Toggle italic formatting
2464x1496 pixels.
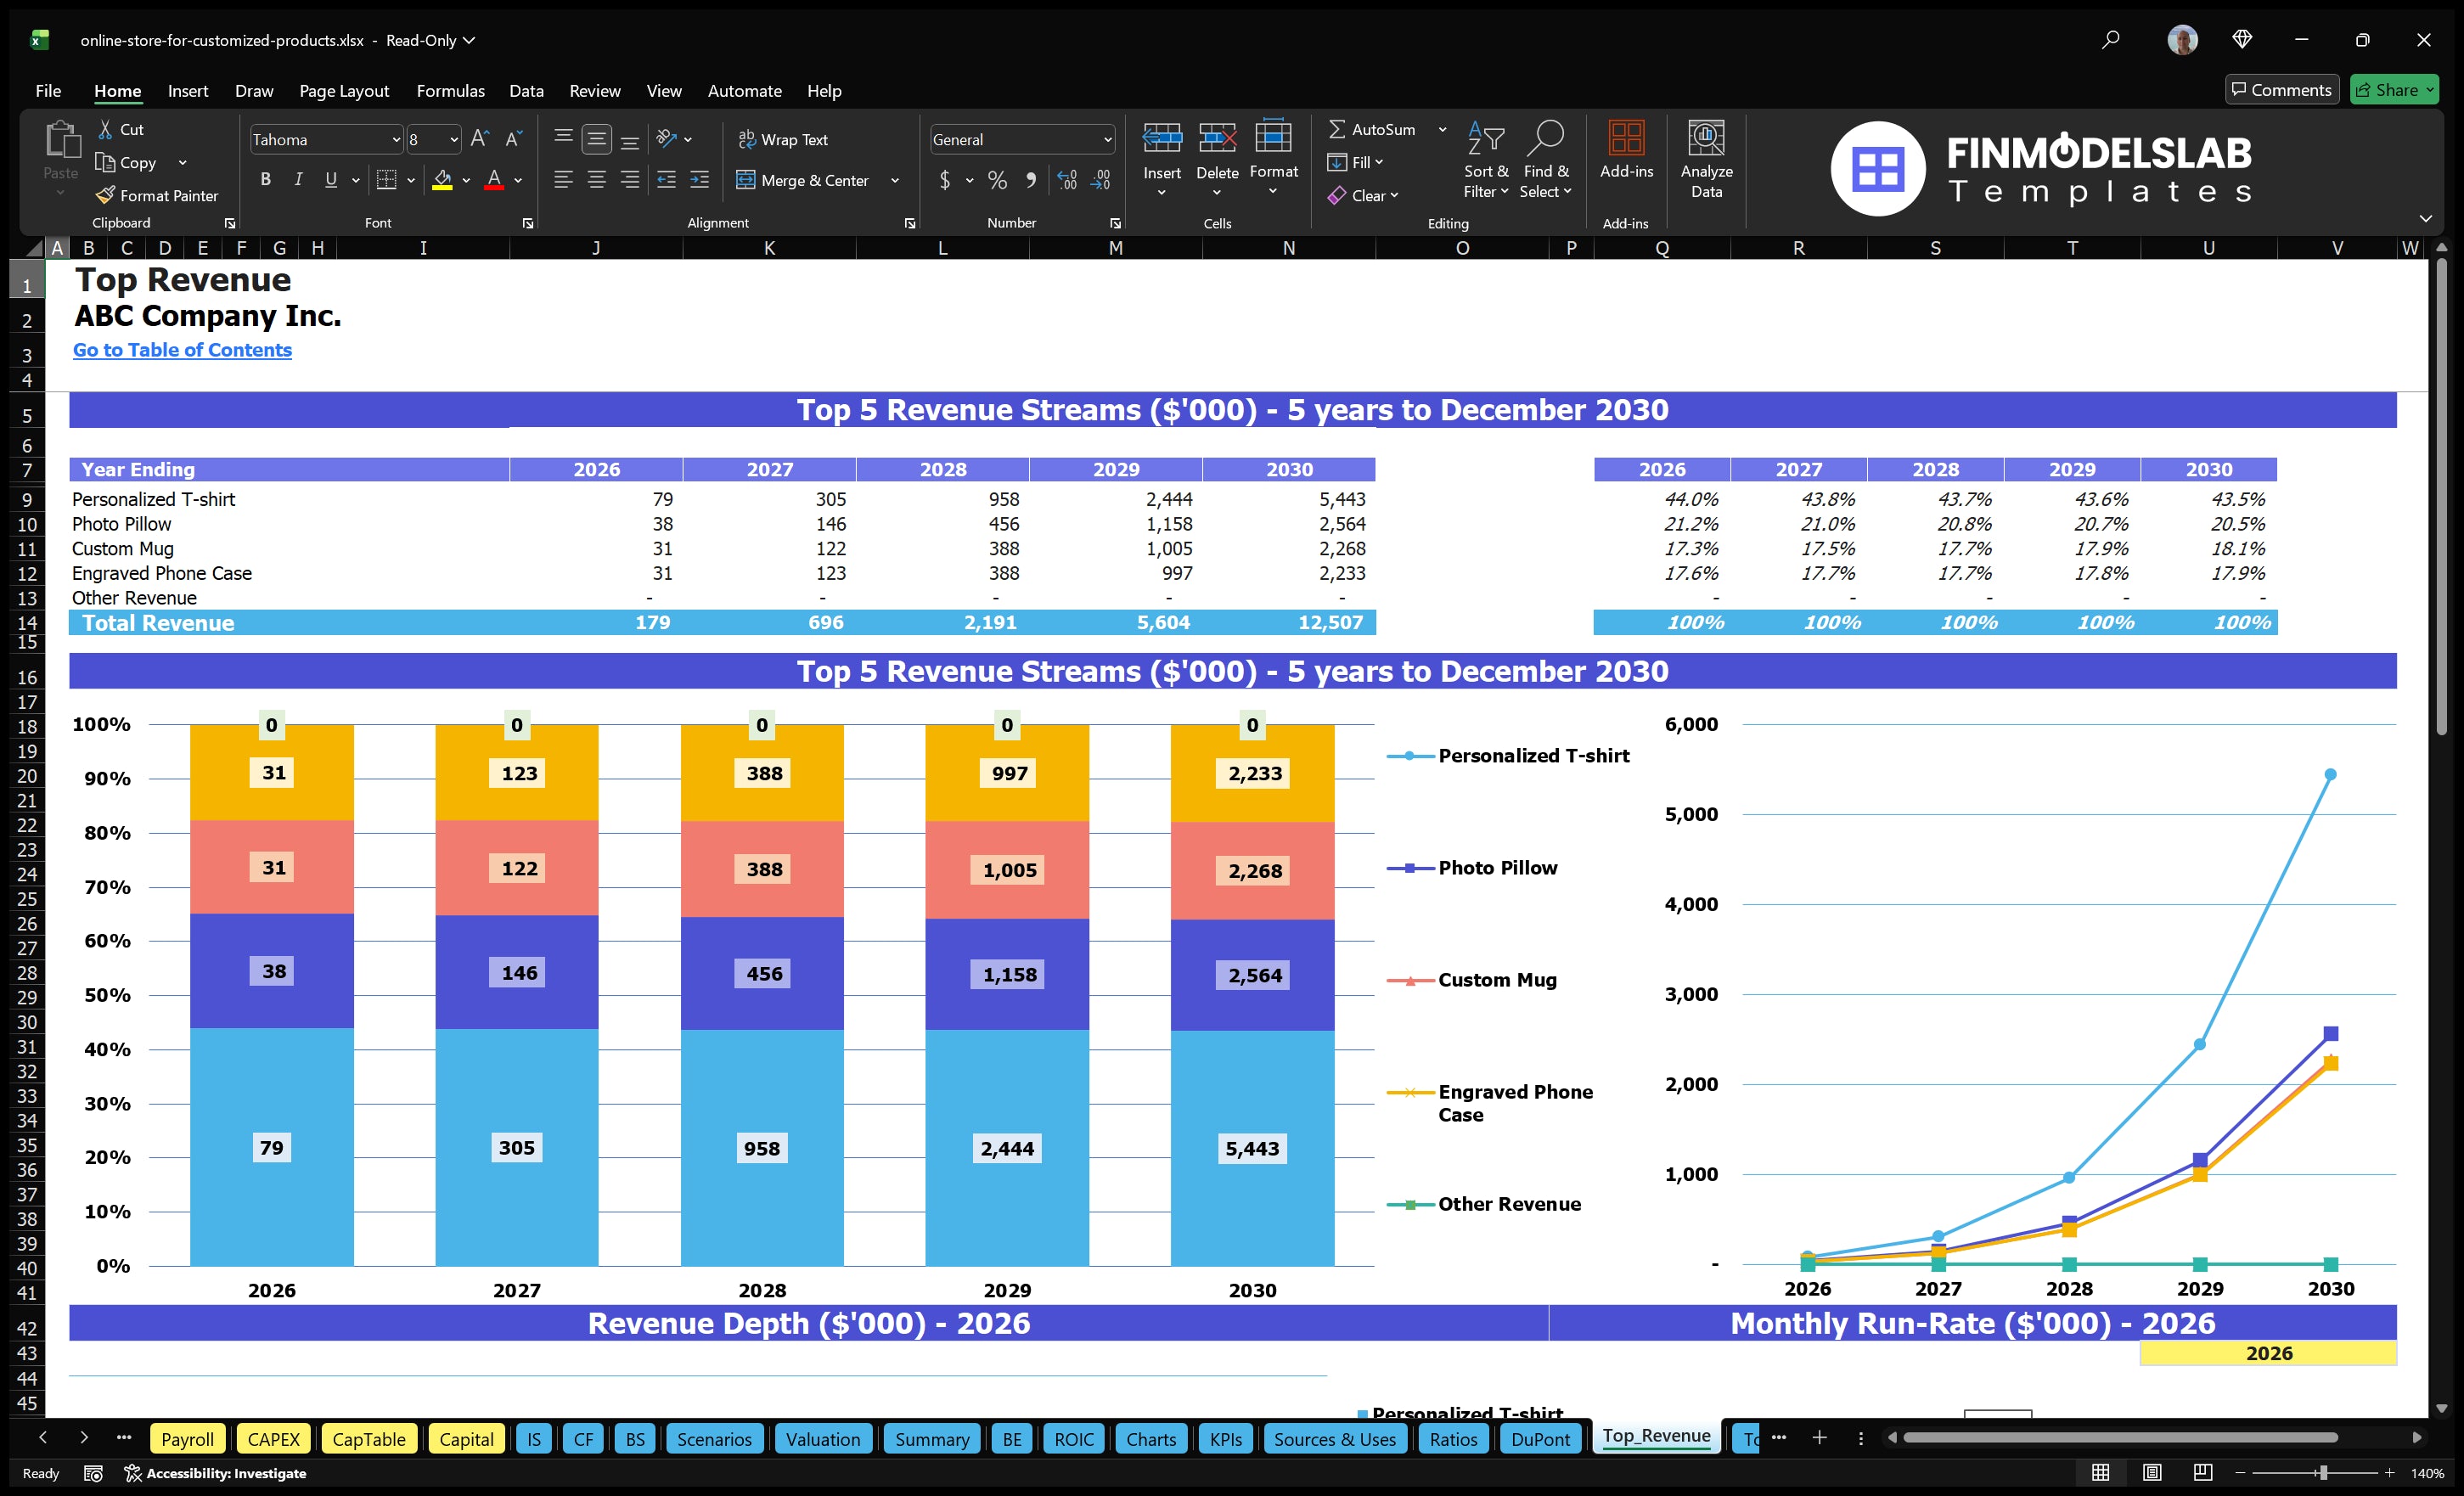tap(297, 179)
